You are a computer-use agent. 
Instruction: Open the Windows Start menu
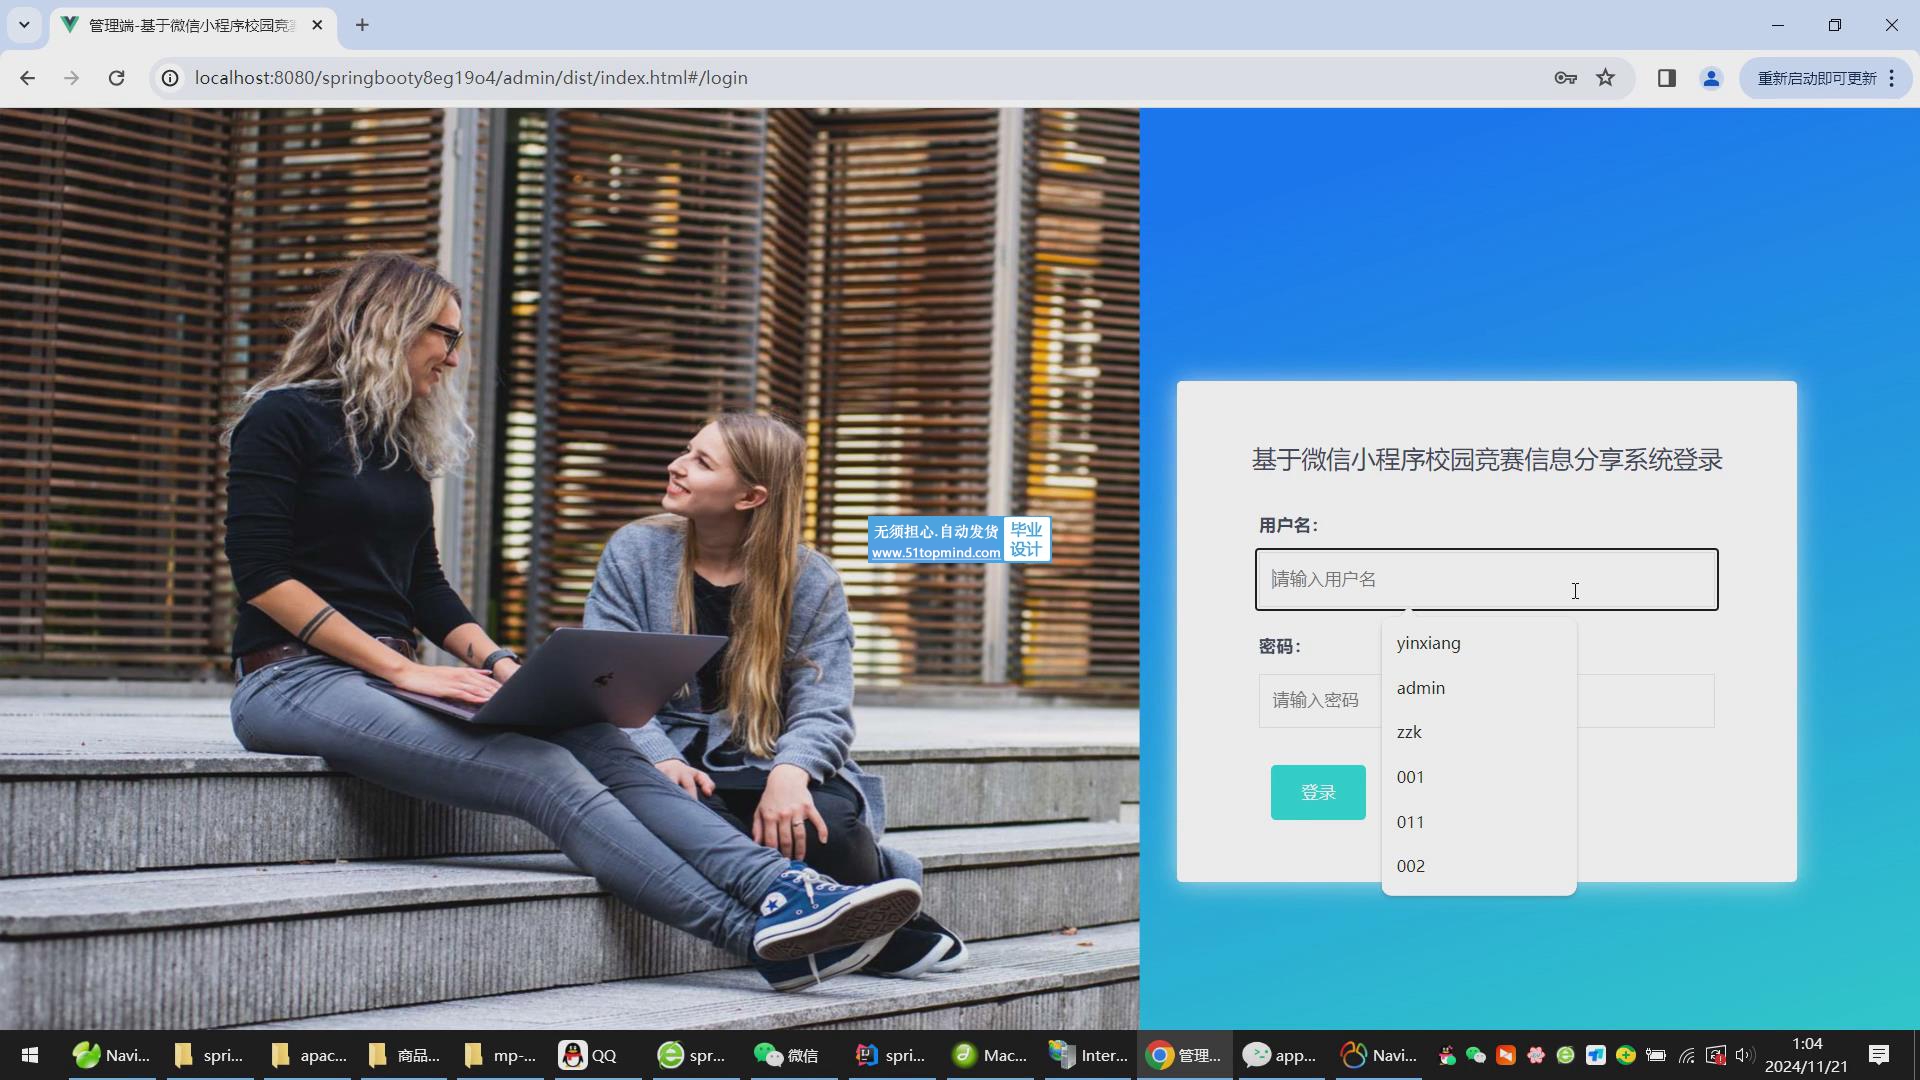[x=30, y=1055]
